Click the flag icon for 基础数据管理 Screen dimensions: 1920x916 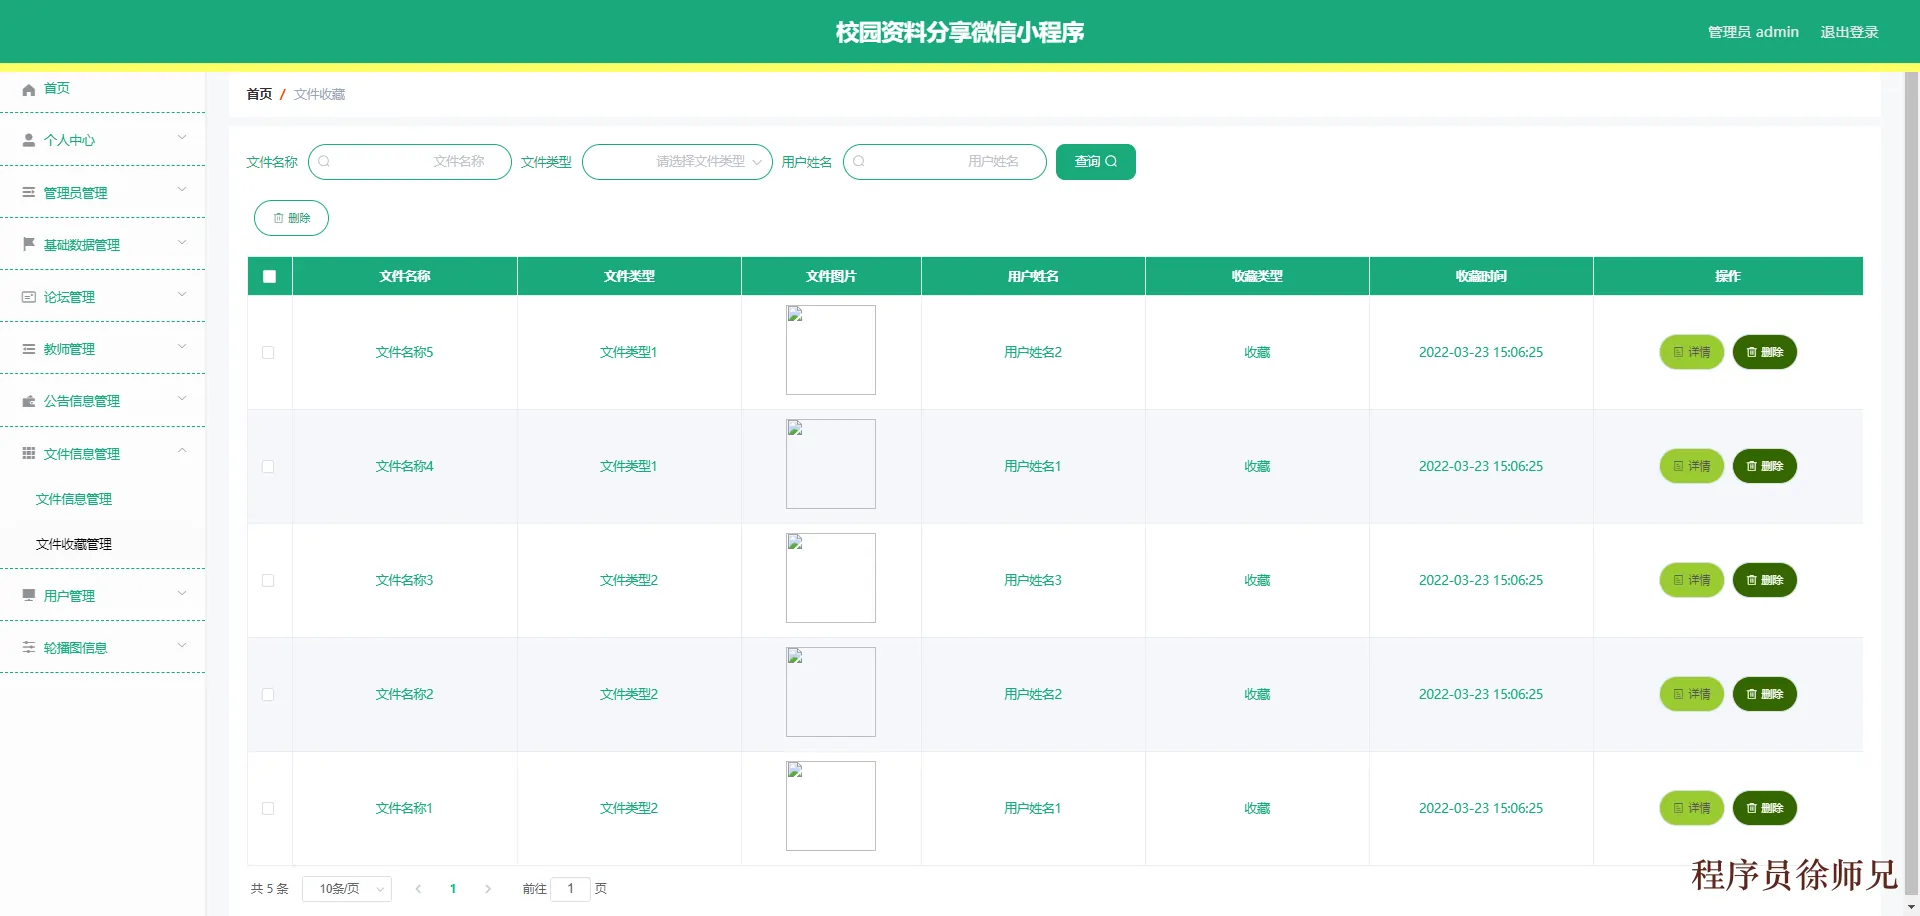[x=29, y=245]
